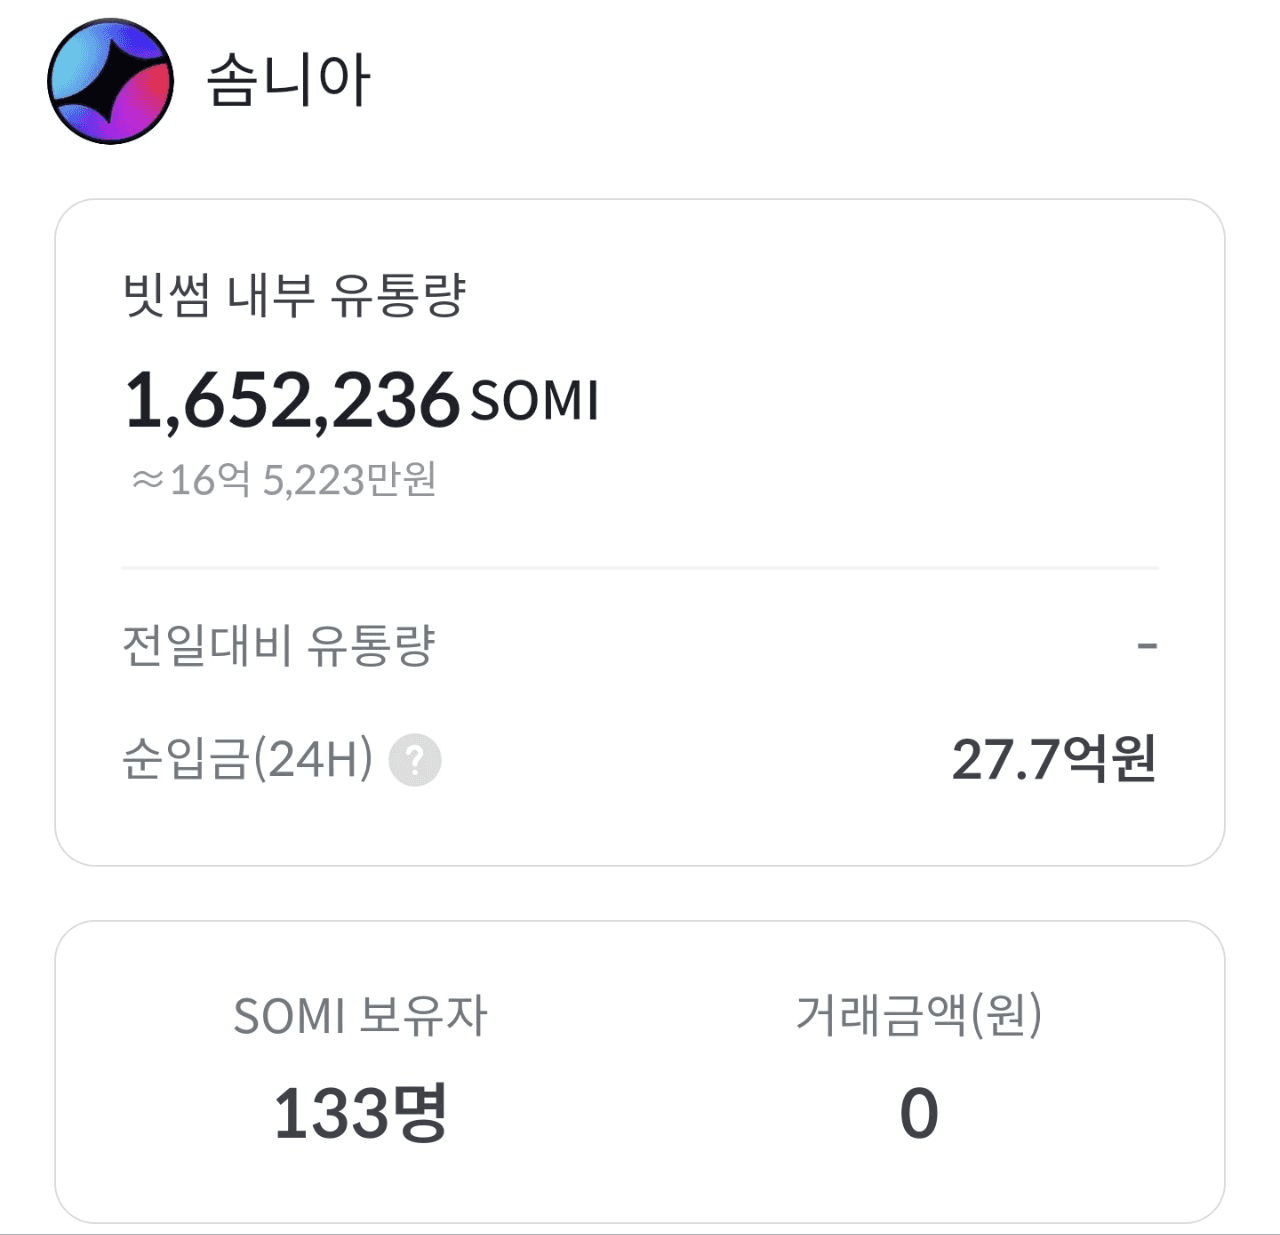Click the 솜니아 coin name title
The height and width of the screenshot is (1235, 1280).
288,81
